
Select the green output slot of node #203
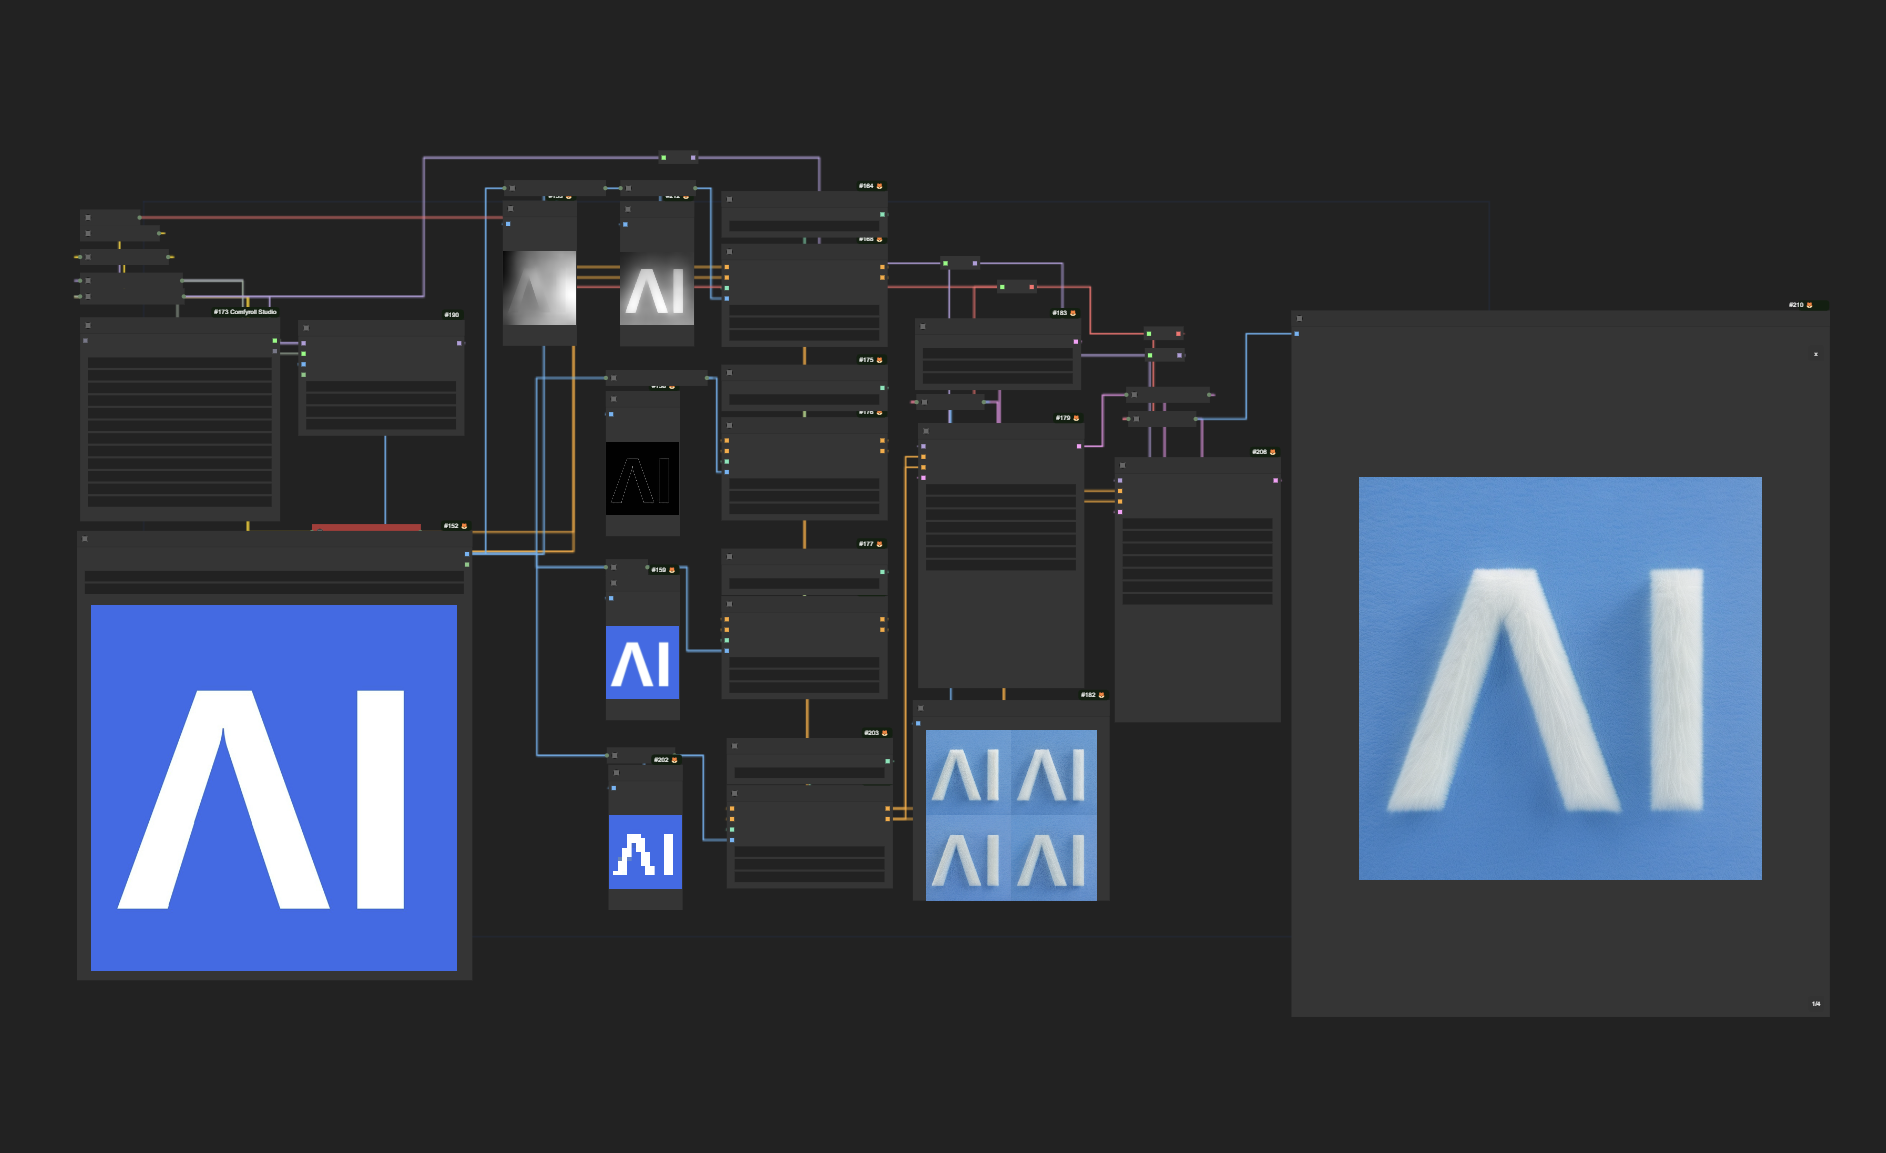888,761
